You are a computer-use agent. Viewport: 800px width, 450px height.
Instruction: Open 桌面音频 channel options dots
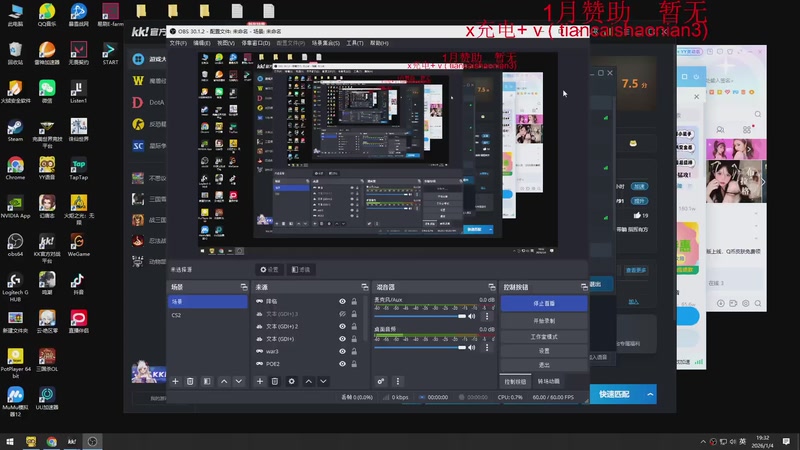[x=487, y=347]
